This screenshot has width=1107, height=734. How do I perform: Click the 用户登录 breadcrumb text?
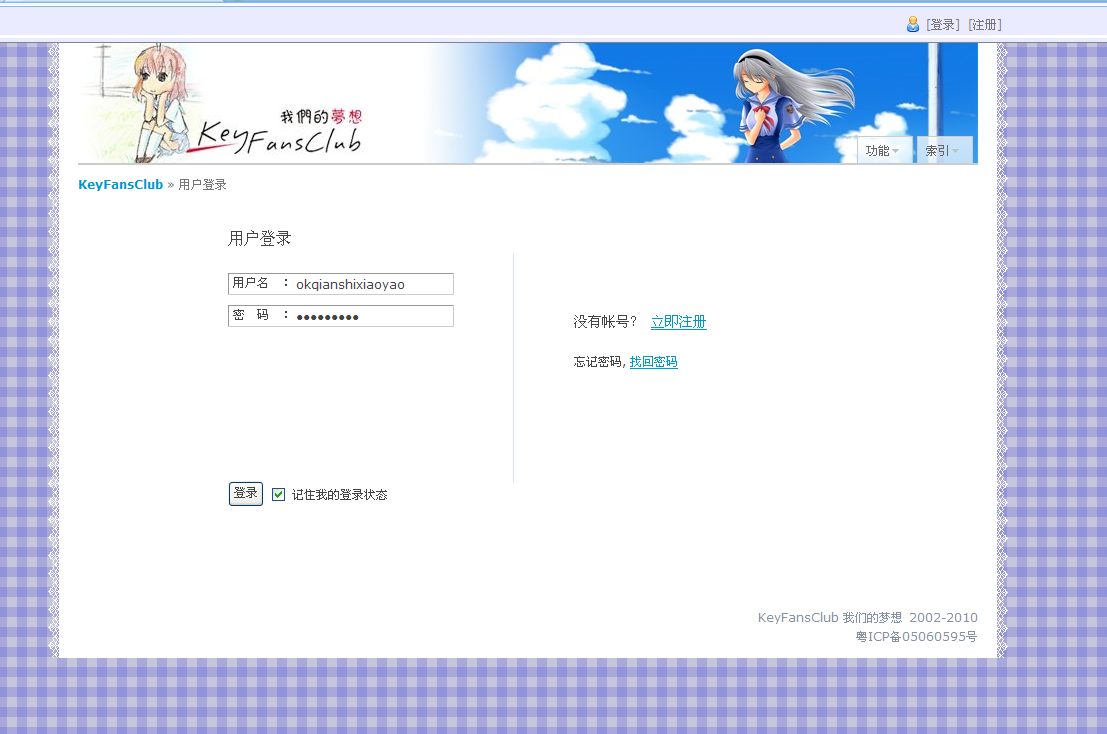point(203,185)
